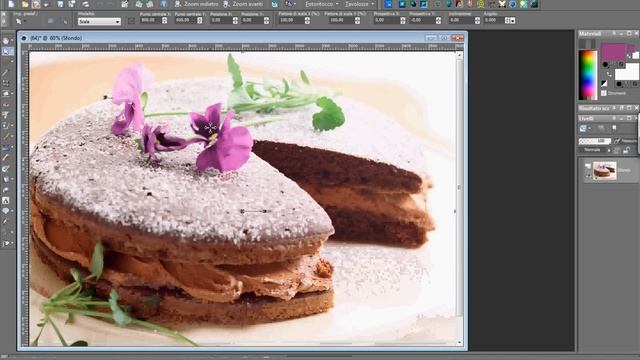Click the Open folder icon

[x=24, y=4]
